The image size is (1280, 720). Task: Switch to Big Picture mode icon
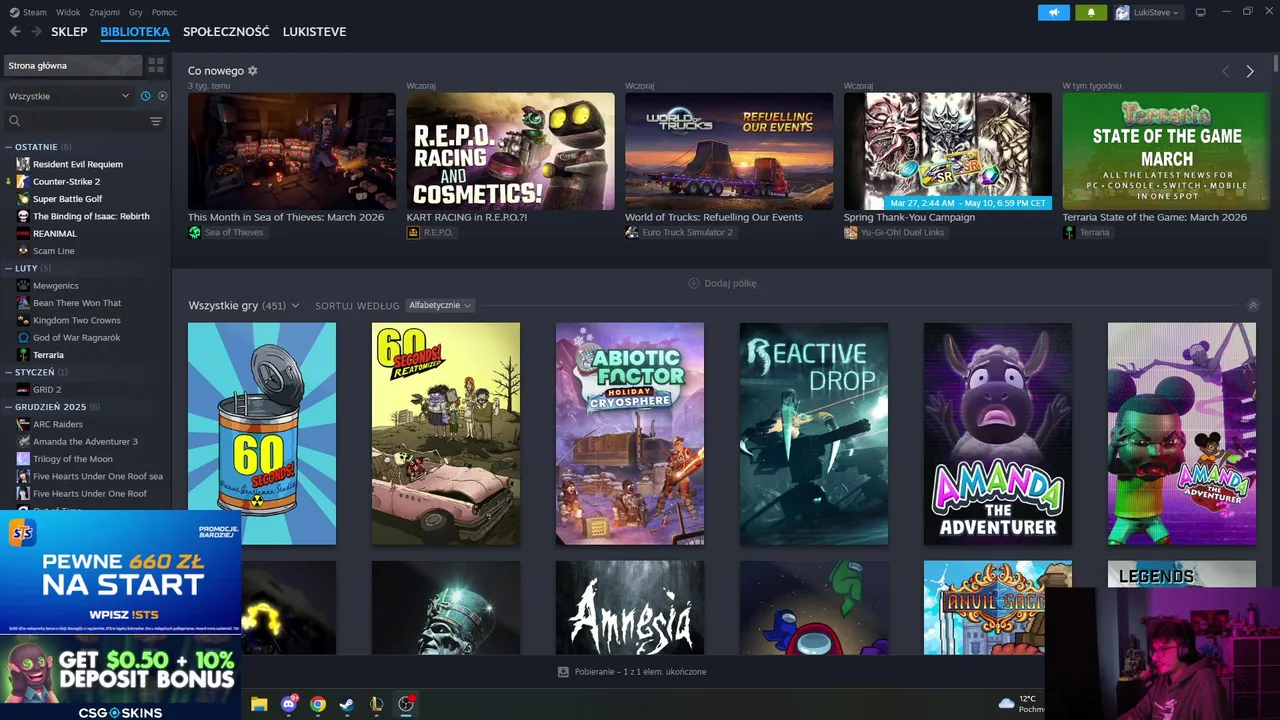(1201, 12)
